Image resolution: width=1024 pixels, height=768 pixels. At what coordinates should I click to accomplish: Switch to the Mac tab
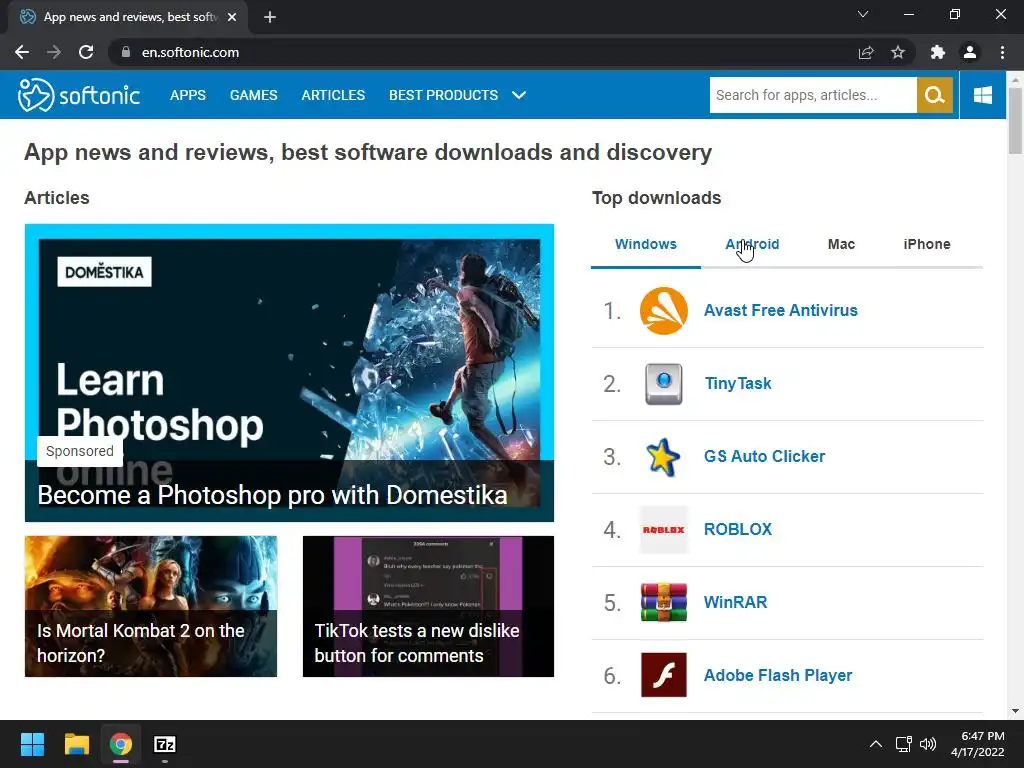pos(841,244)
